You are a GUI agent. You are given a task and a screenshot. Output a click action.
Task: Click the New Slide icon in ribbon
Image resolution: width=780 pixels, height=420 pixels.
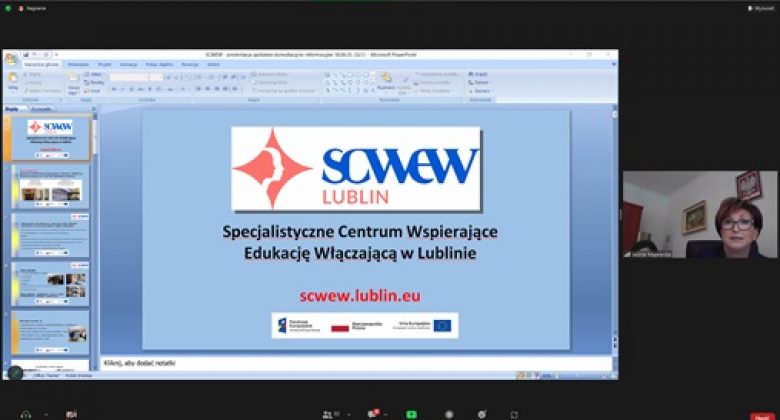pyautogui.click(x=74, y=81)
